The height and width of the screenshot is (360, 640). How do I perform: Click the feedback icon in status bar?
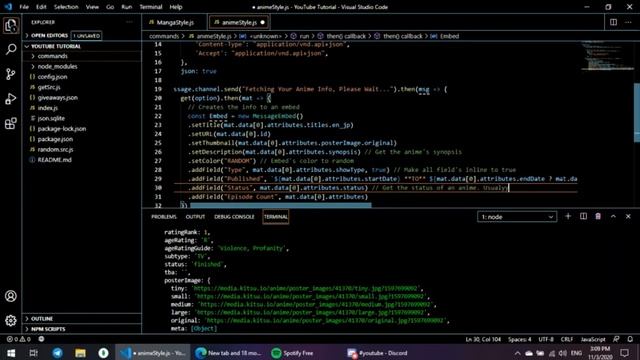point(616,339)
